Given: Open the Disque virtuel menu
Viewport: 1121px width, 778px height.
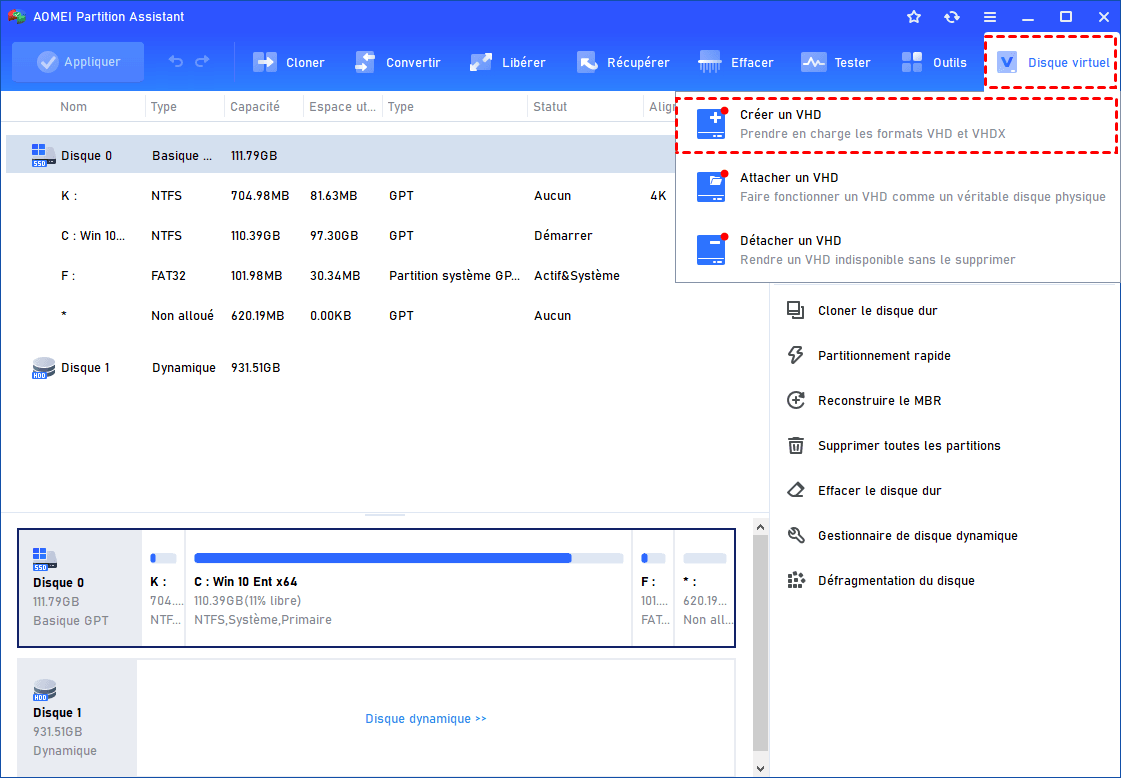Looking at the screenshot, I should 1051,62.
